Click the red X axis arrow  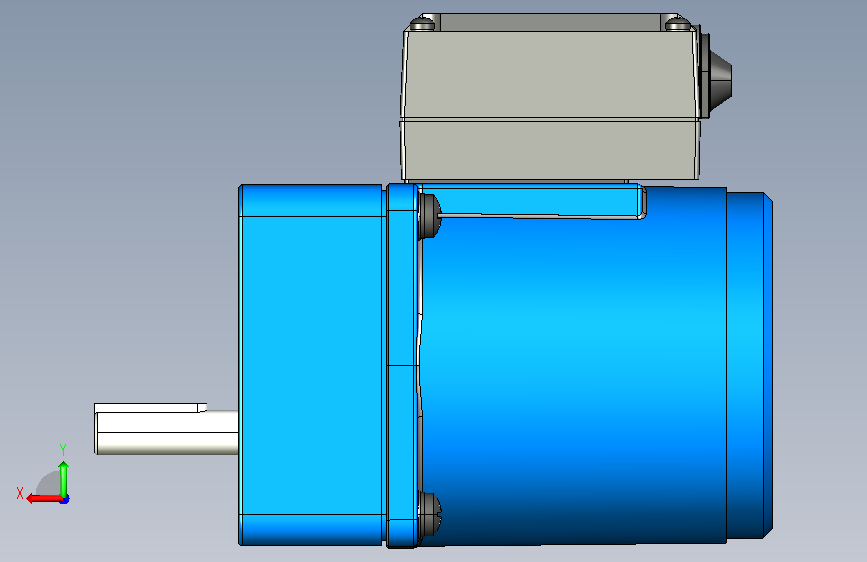(x=44, y=499)
